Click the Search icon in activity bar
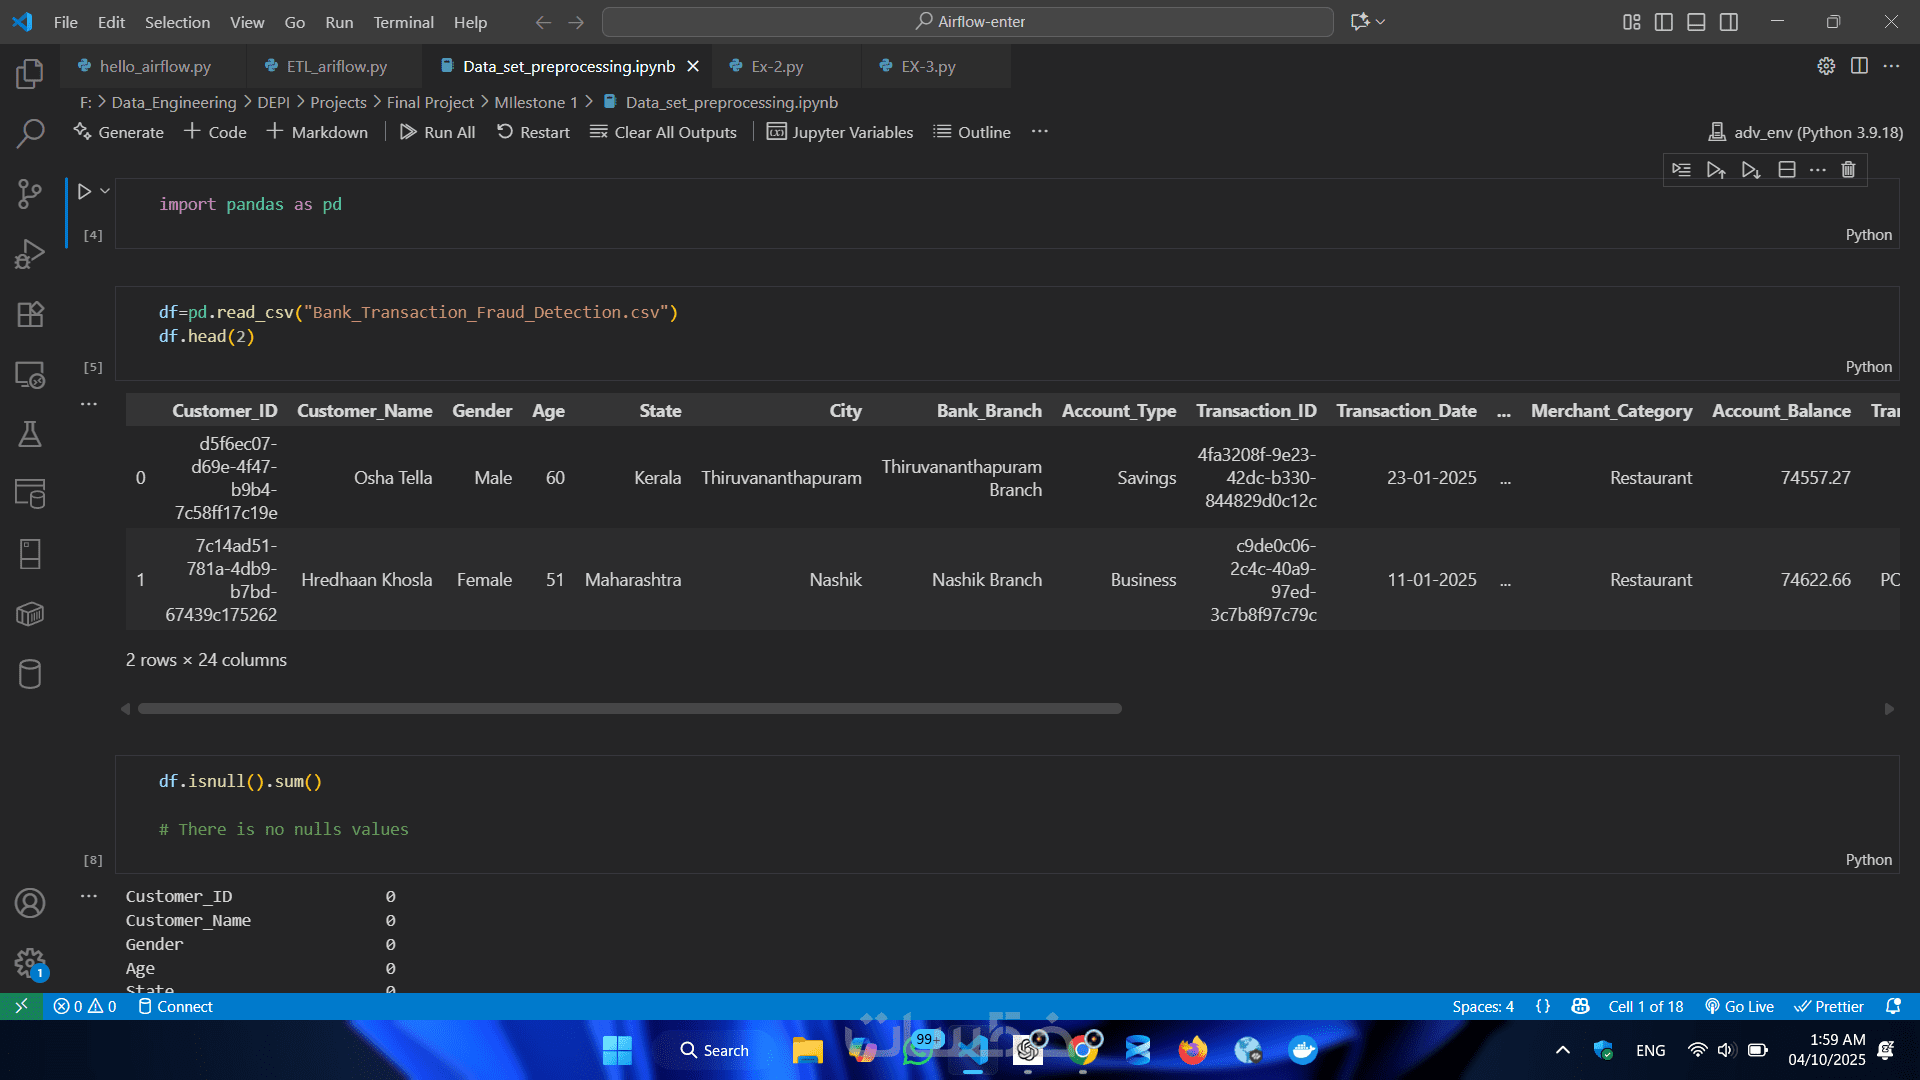This screenshot has width=1920, height=1080. coord(30,133)
